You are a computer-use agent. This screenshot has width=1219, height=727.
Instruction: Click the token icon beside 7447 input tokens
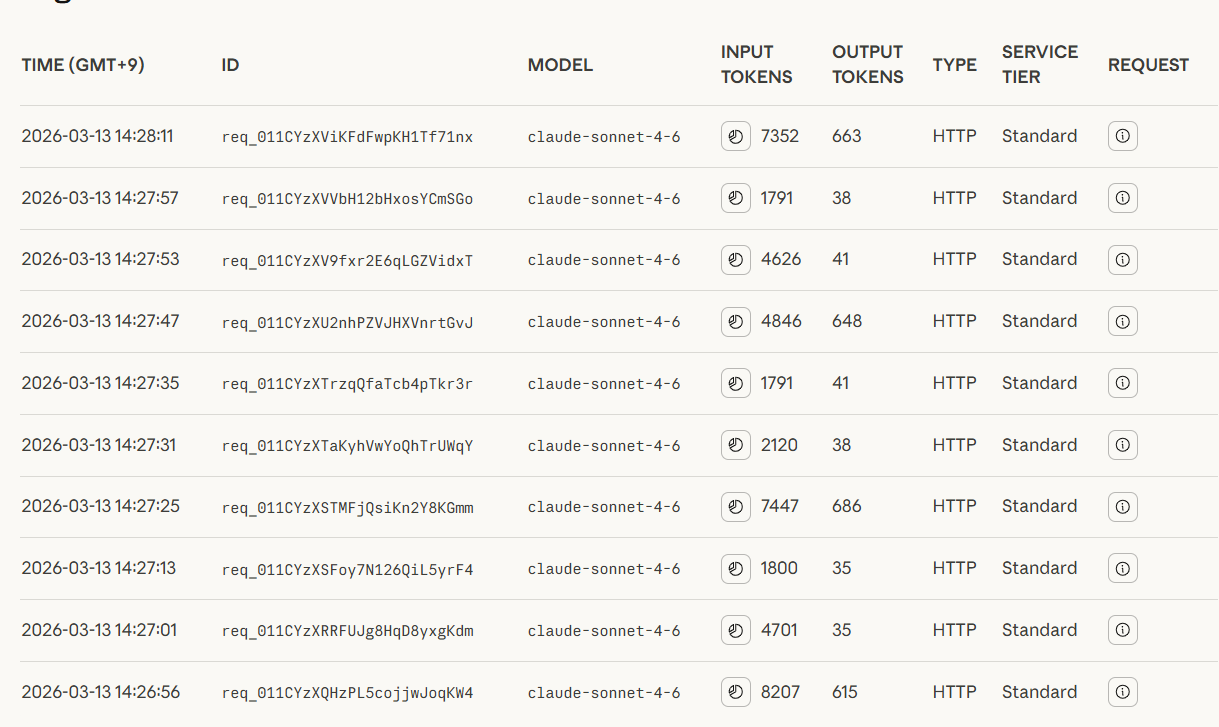click(x=736, y=507)
